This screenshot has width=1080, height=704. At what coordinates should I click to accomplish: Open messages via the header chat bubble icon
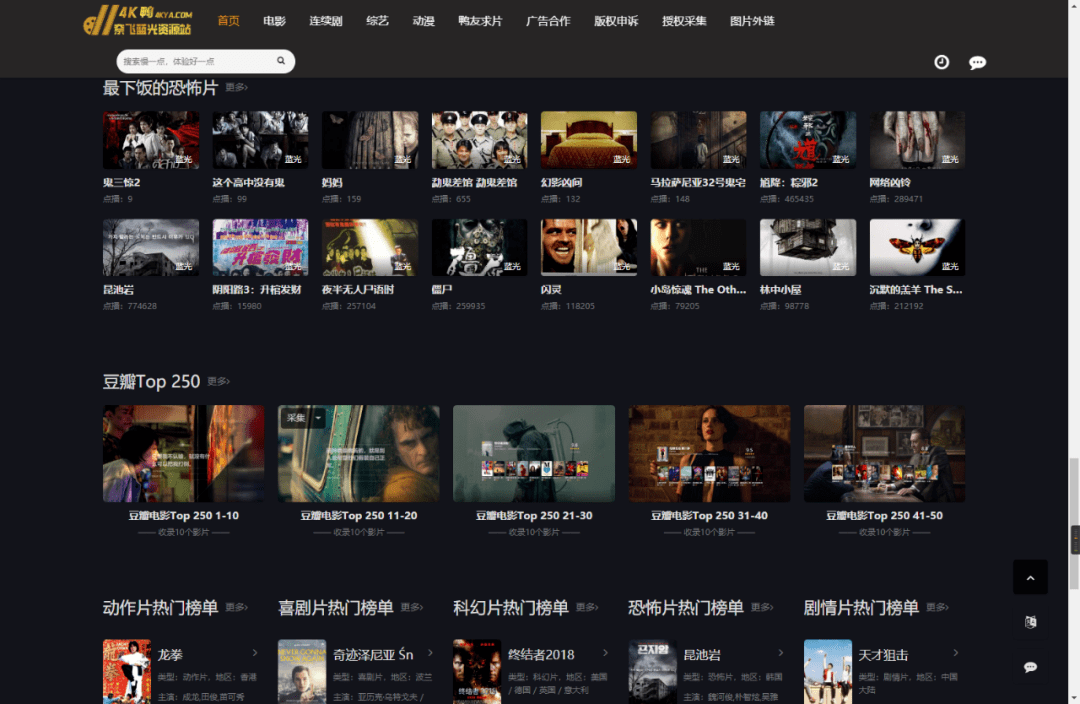pos(977,63)
